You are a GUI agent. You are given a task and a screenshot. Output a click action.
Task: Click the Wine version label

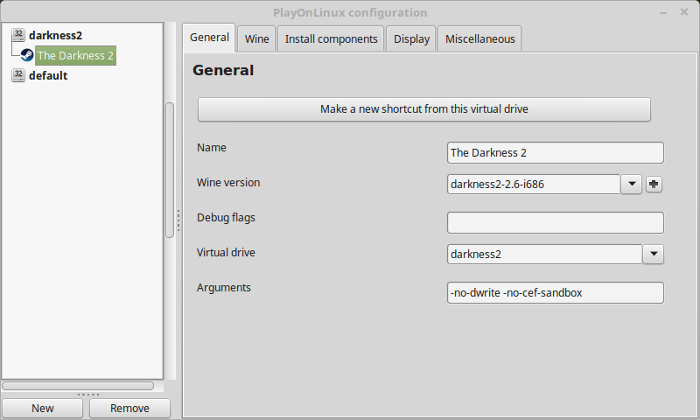click(228, 183)
